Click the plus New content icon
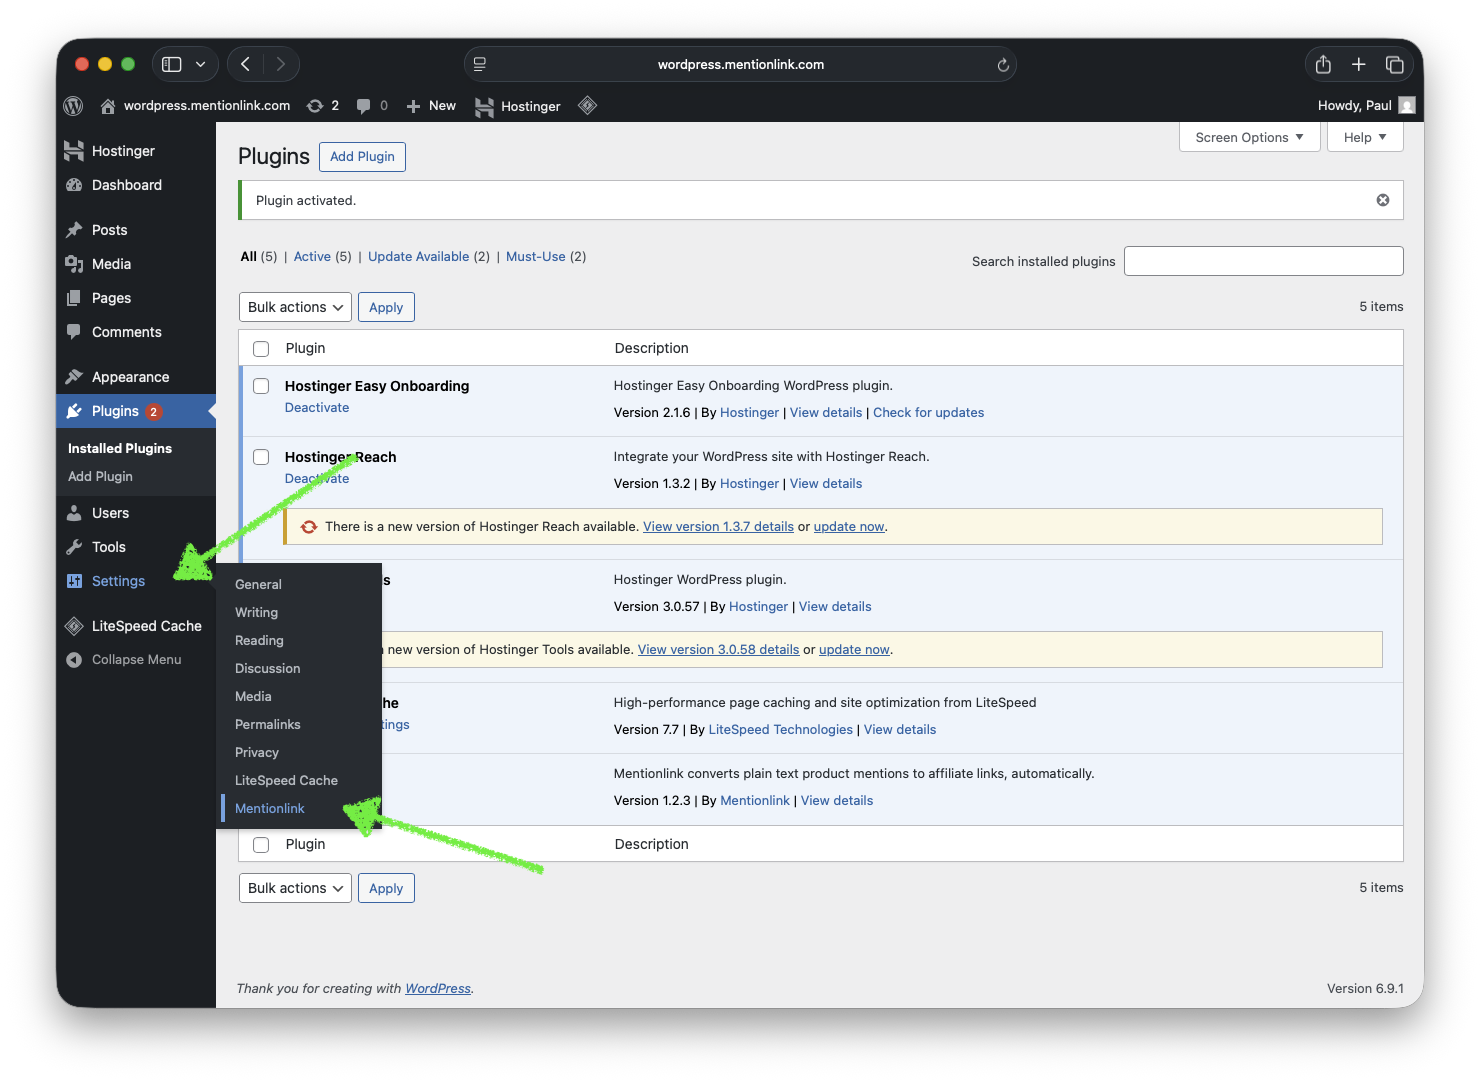1480x1082 pixels. (x=413, y=106)
